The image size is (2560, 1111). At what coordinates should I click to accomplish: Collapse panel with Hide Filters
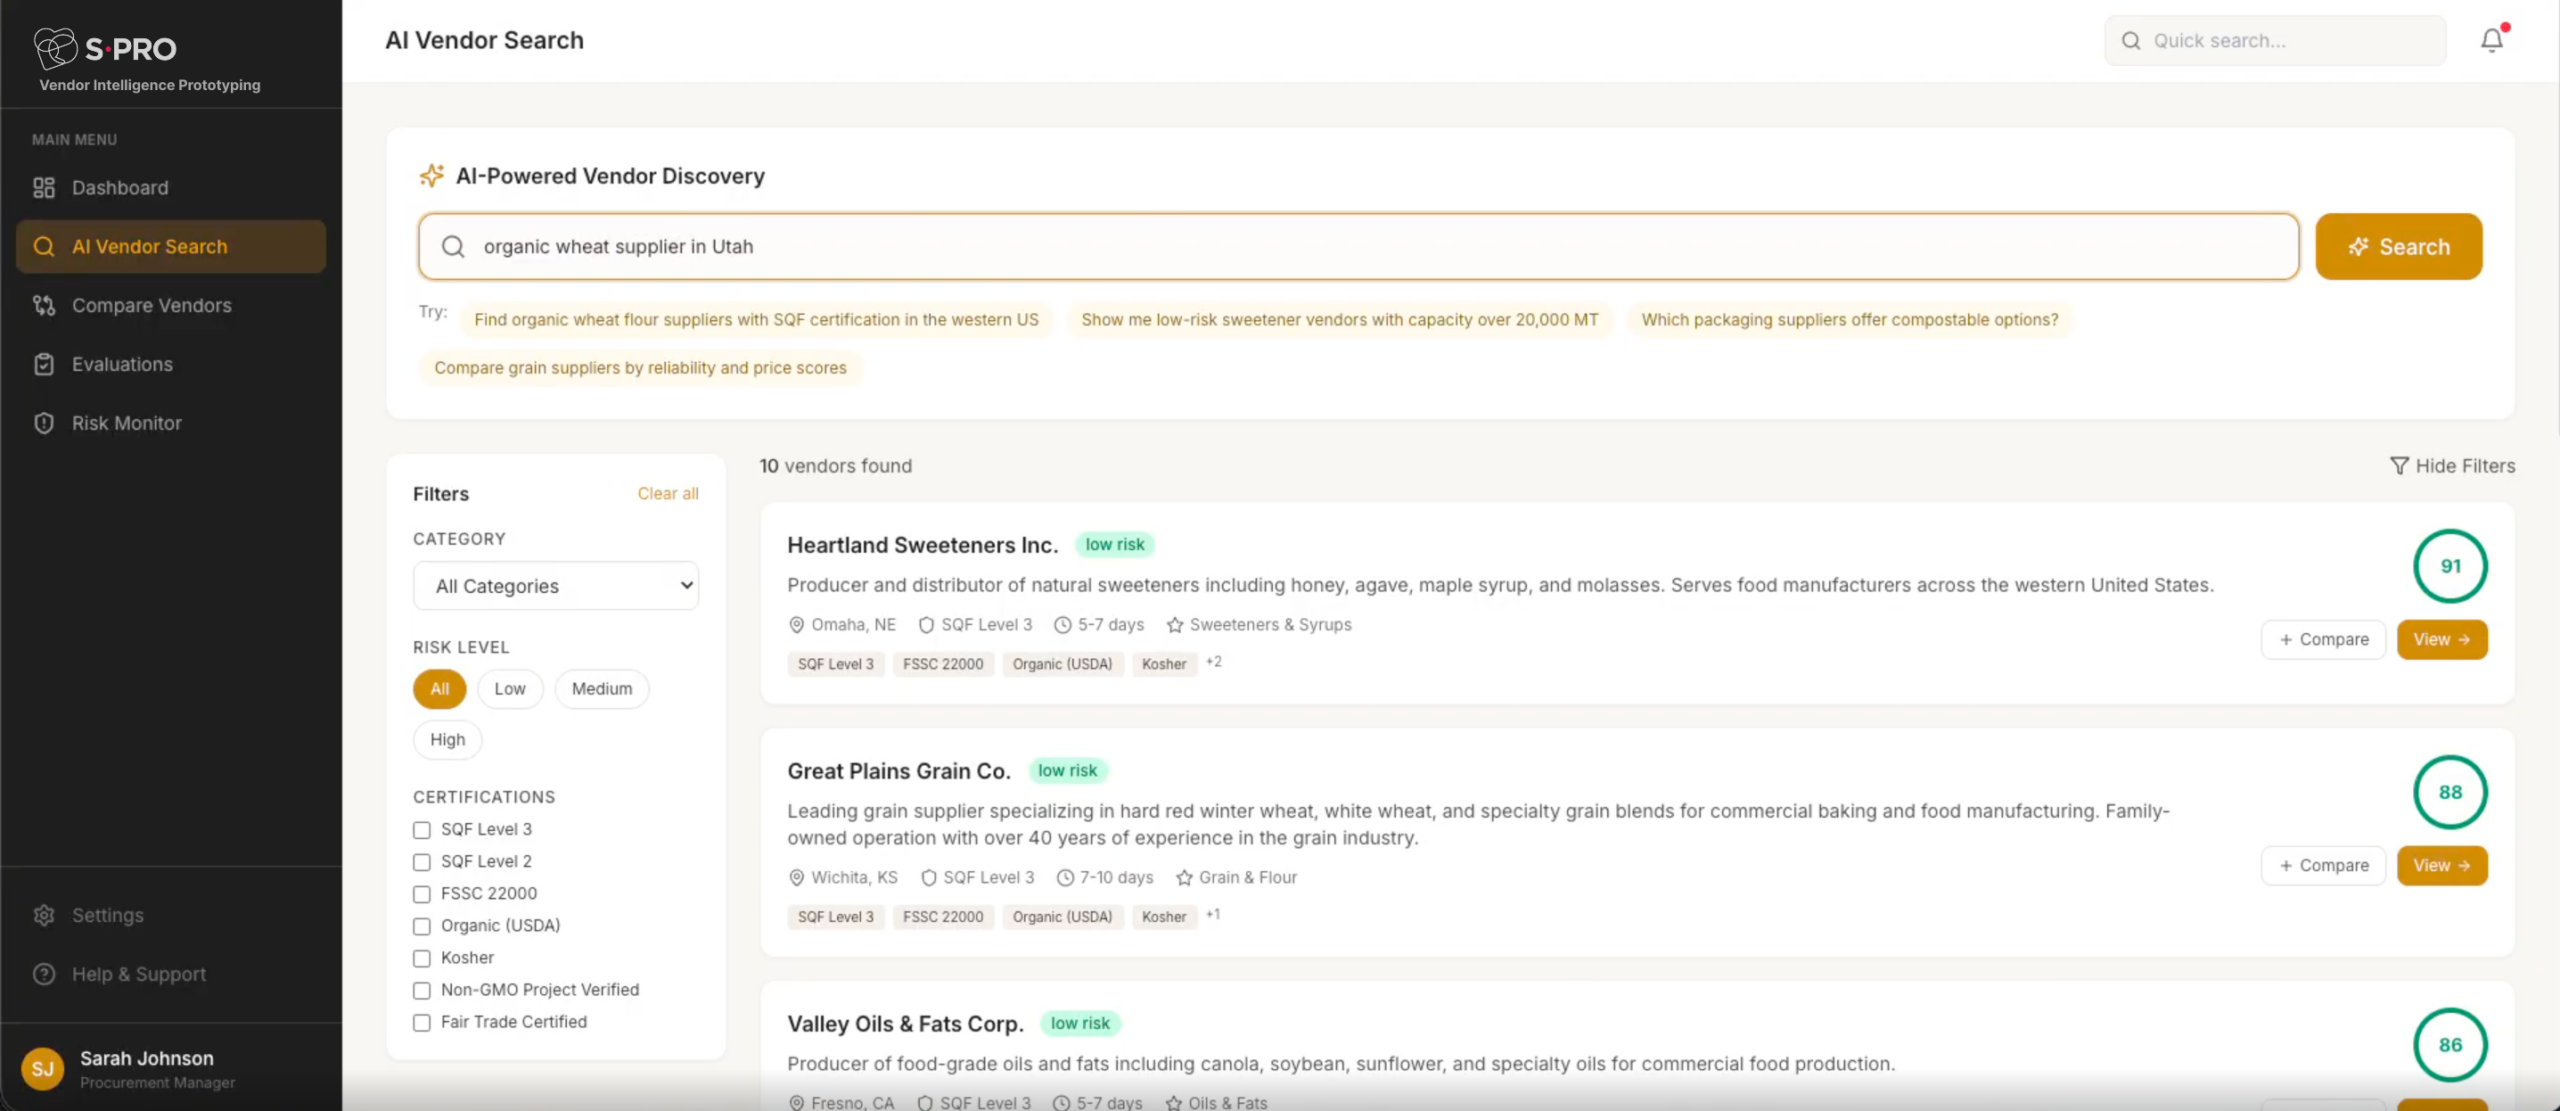pos(2452,466)
